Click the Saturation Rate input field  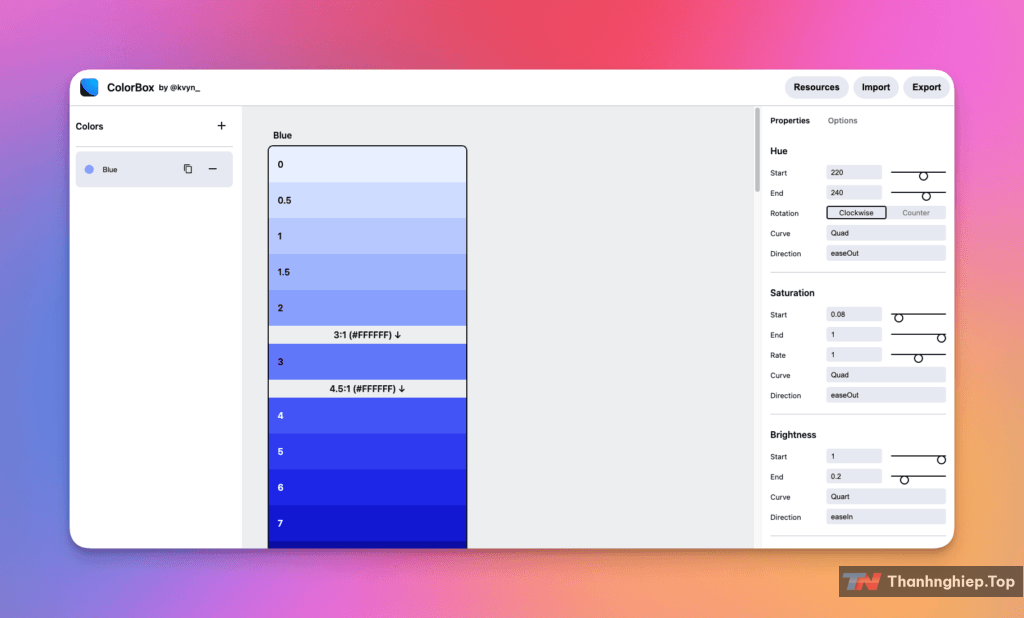click(x=854, y=354)
